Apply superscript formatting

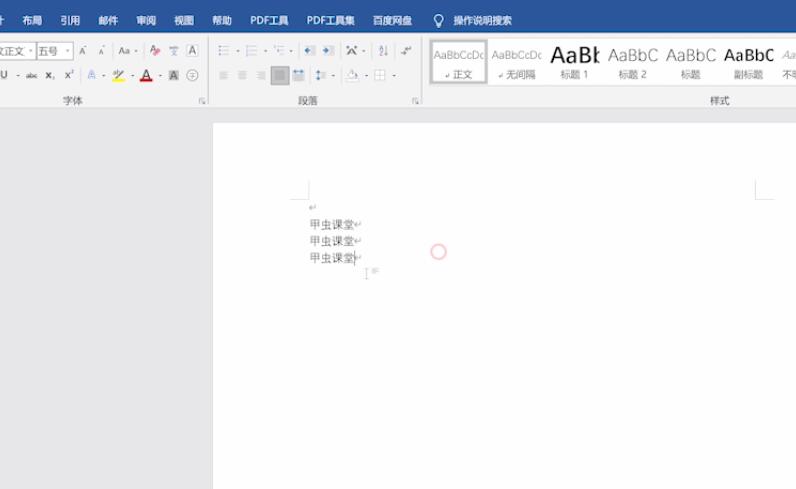(69, 76)
